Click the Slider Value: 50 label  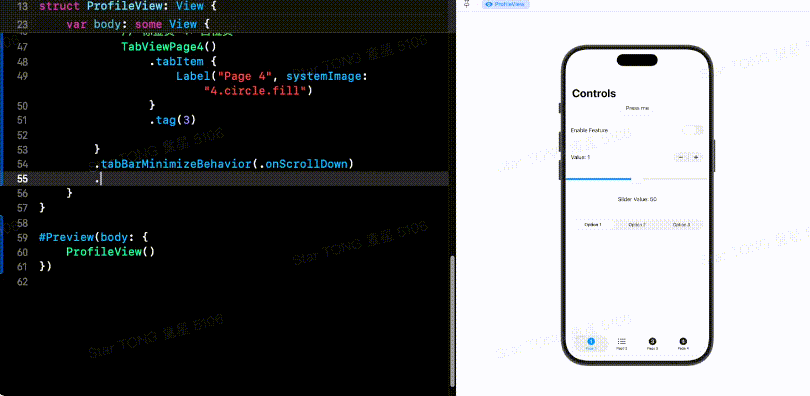pyautogui.click(x=637, y=199)
